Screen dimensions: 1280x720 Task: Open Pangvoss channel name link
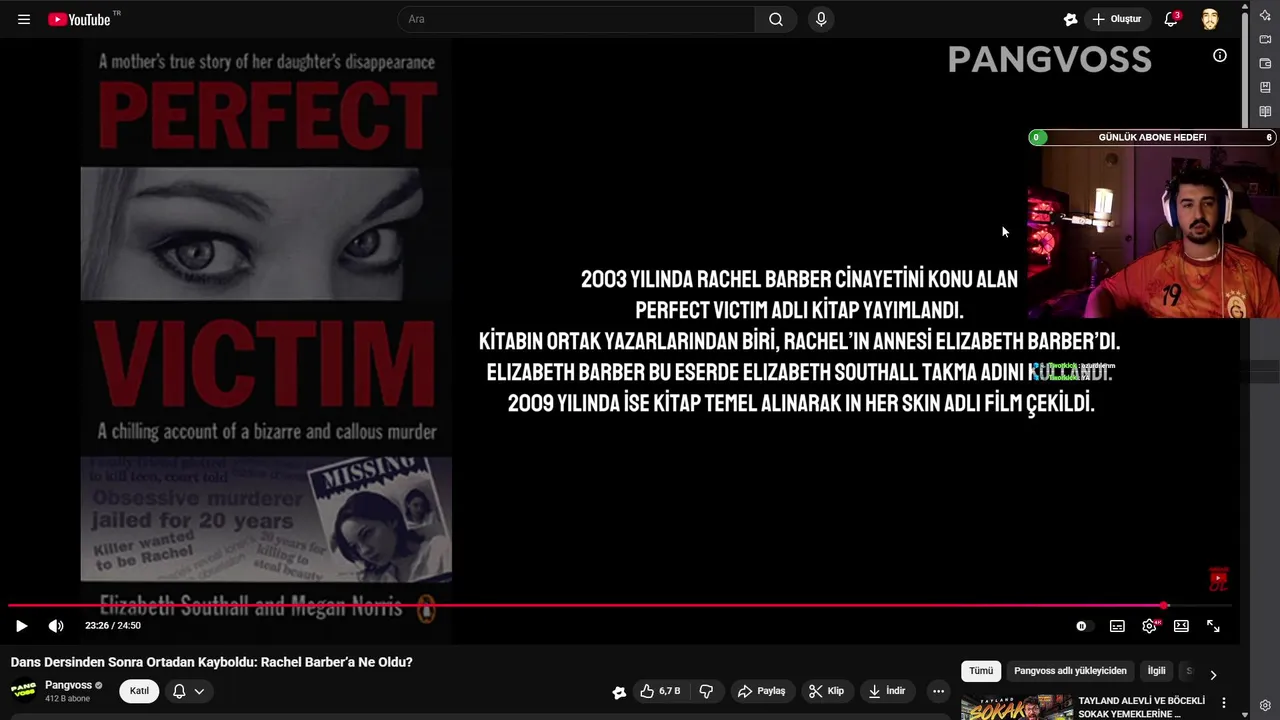[x=68, y=685]
